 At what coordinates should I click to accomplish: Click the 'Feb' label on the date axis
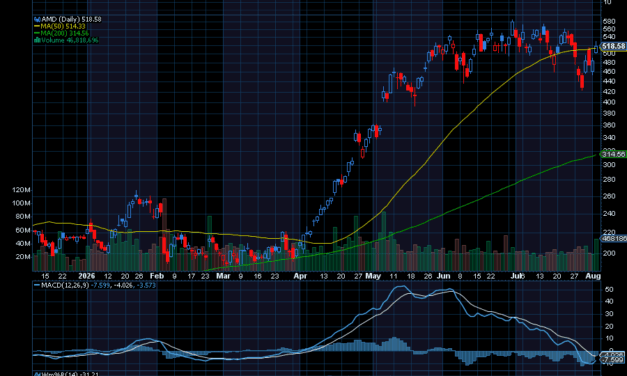coord(157,276)
